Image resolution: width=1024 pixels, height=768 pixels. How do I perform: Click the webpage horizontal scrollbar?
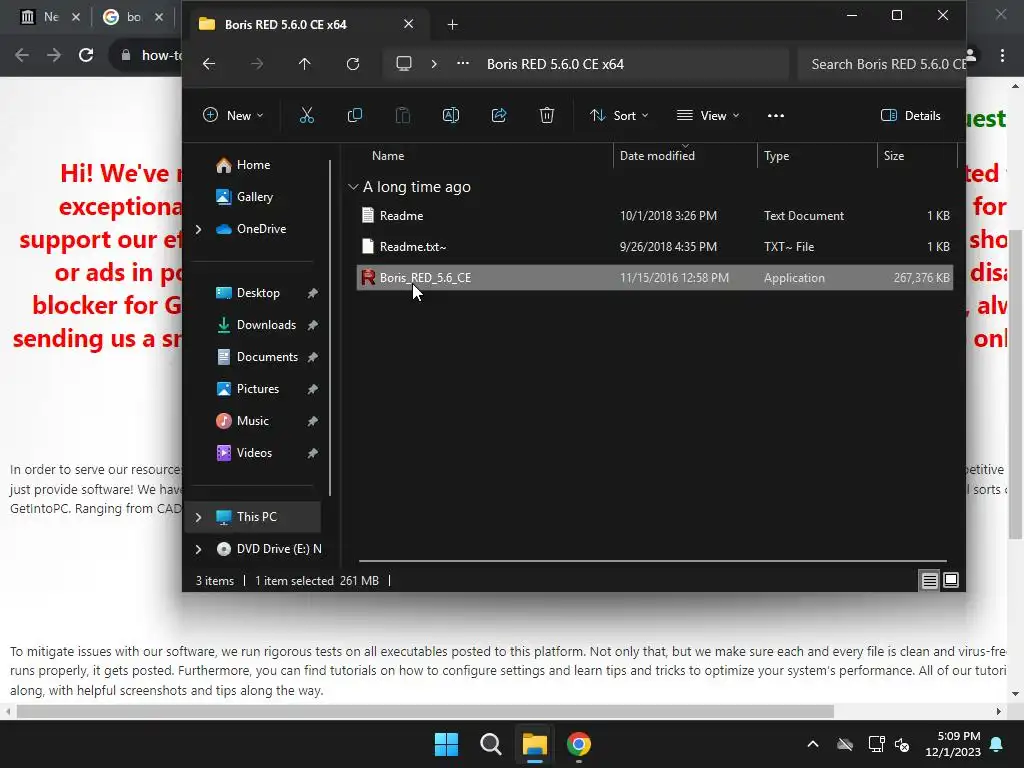pyautogui.click(x=425, y=711)
